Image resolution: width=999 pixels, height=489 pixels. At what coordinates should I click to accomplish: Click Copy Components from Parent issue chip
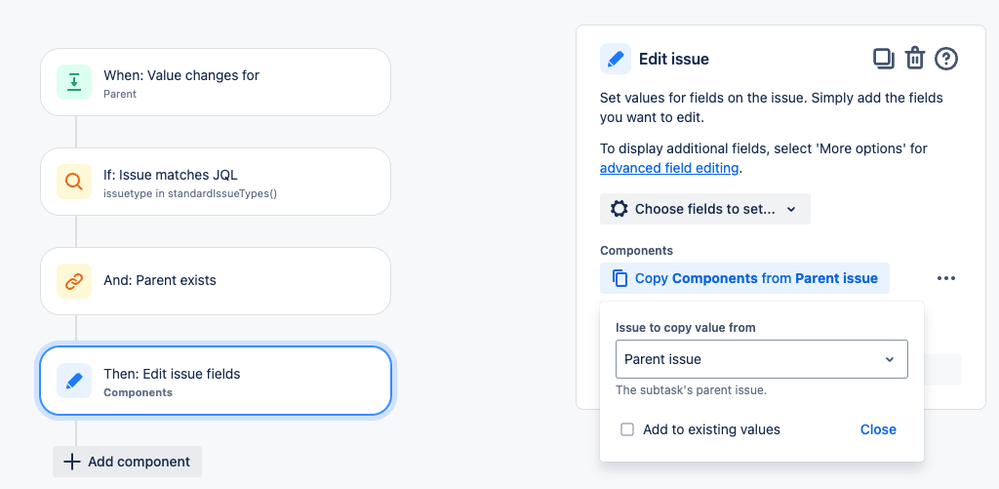coord(745,278)
